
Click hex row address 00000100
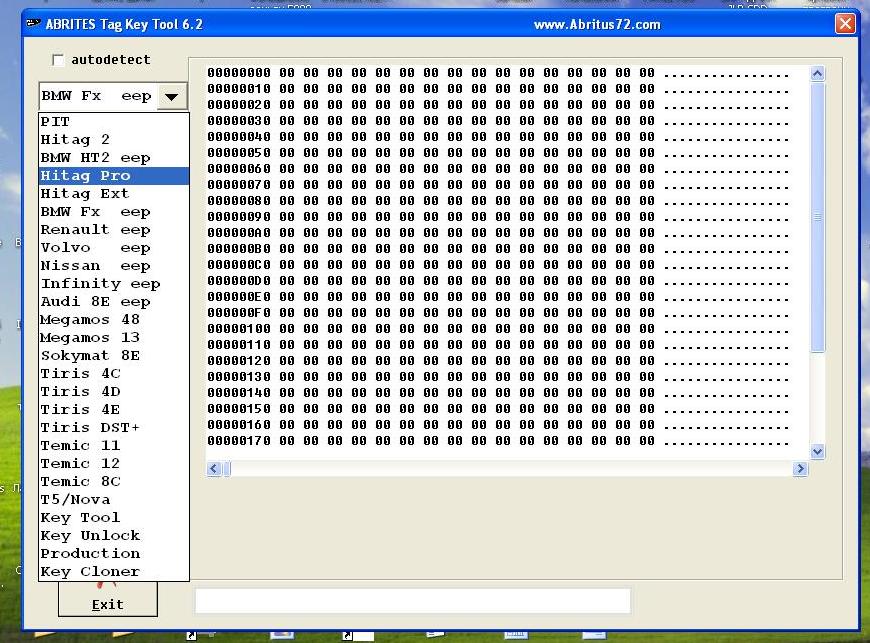(x=239, y=329)
